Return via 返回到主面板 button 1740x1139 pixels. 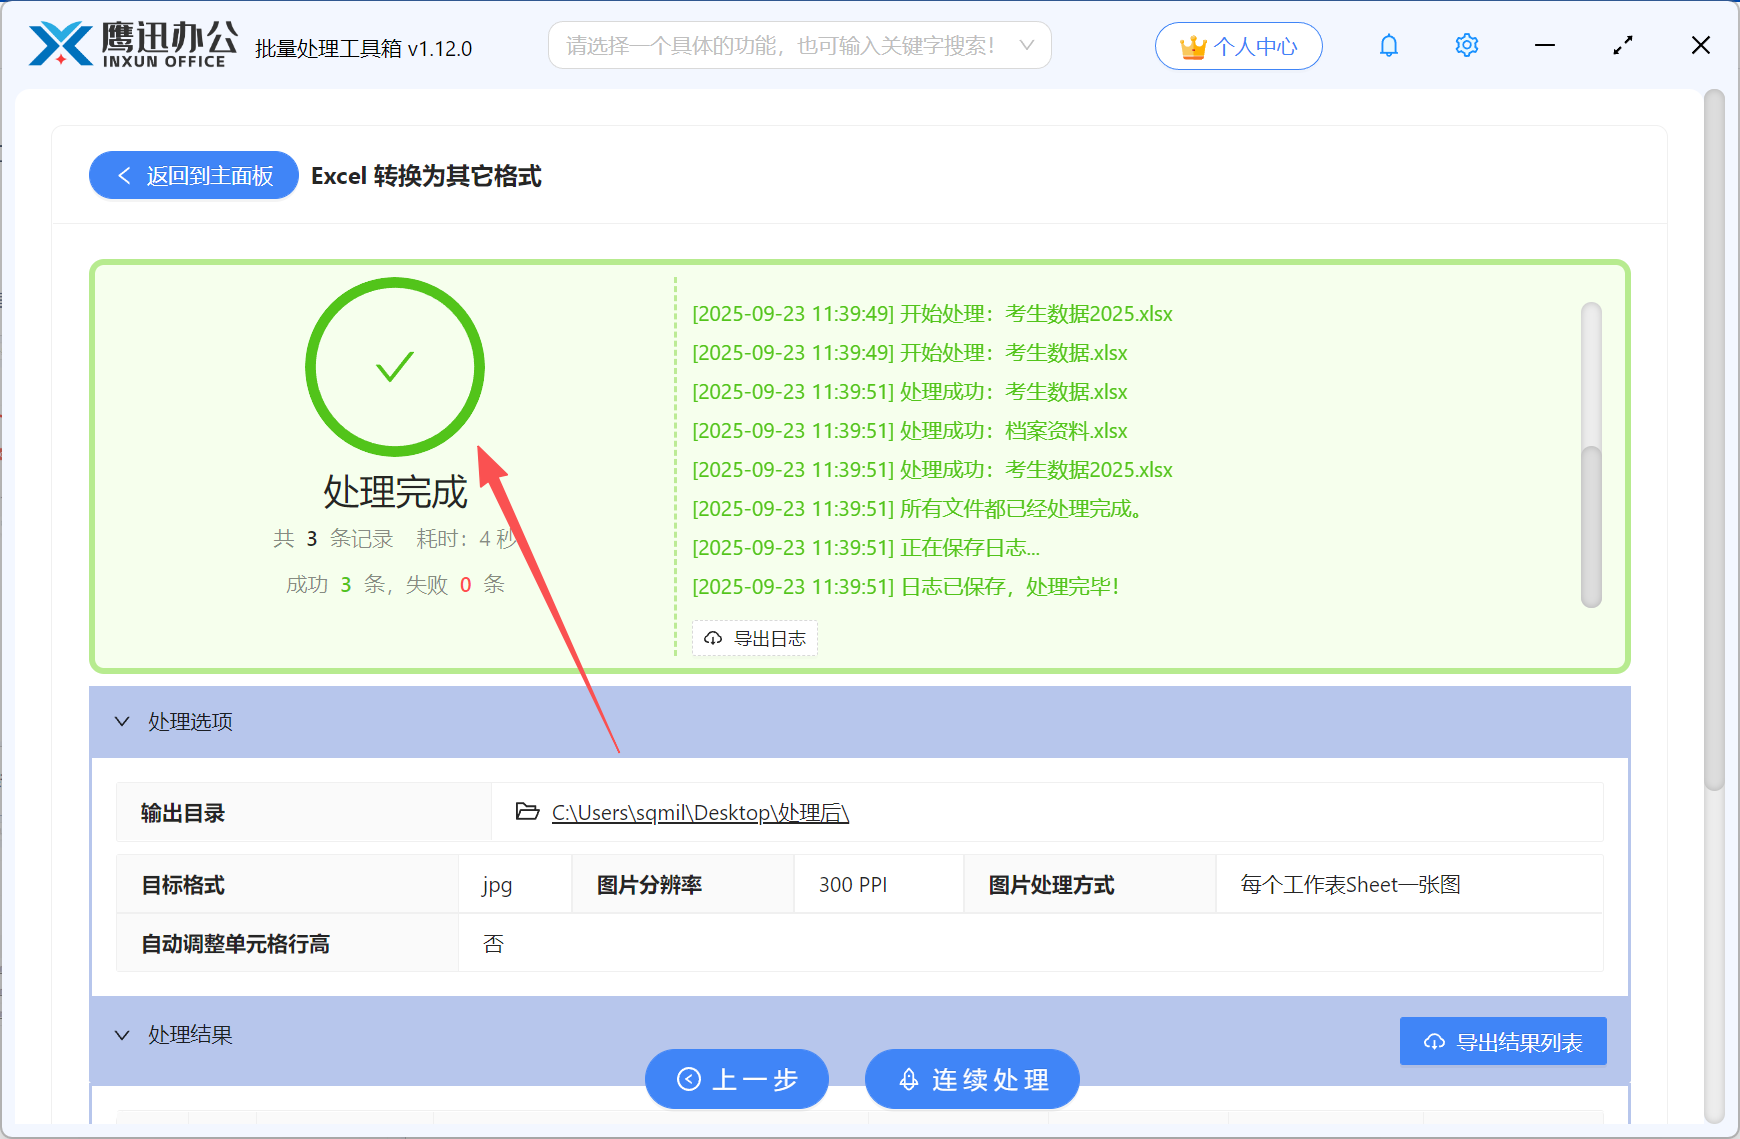coord(193,175)
